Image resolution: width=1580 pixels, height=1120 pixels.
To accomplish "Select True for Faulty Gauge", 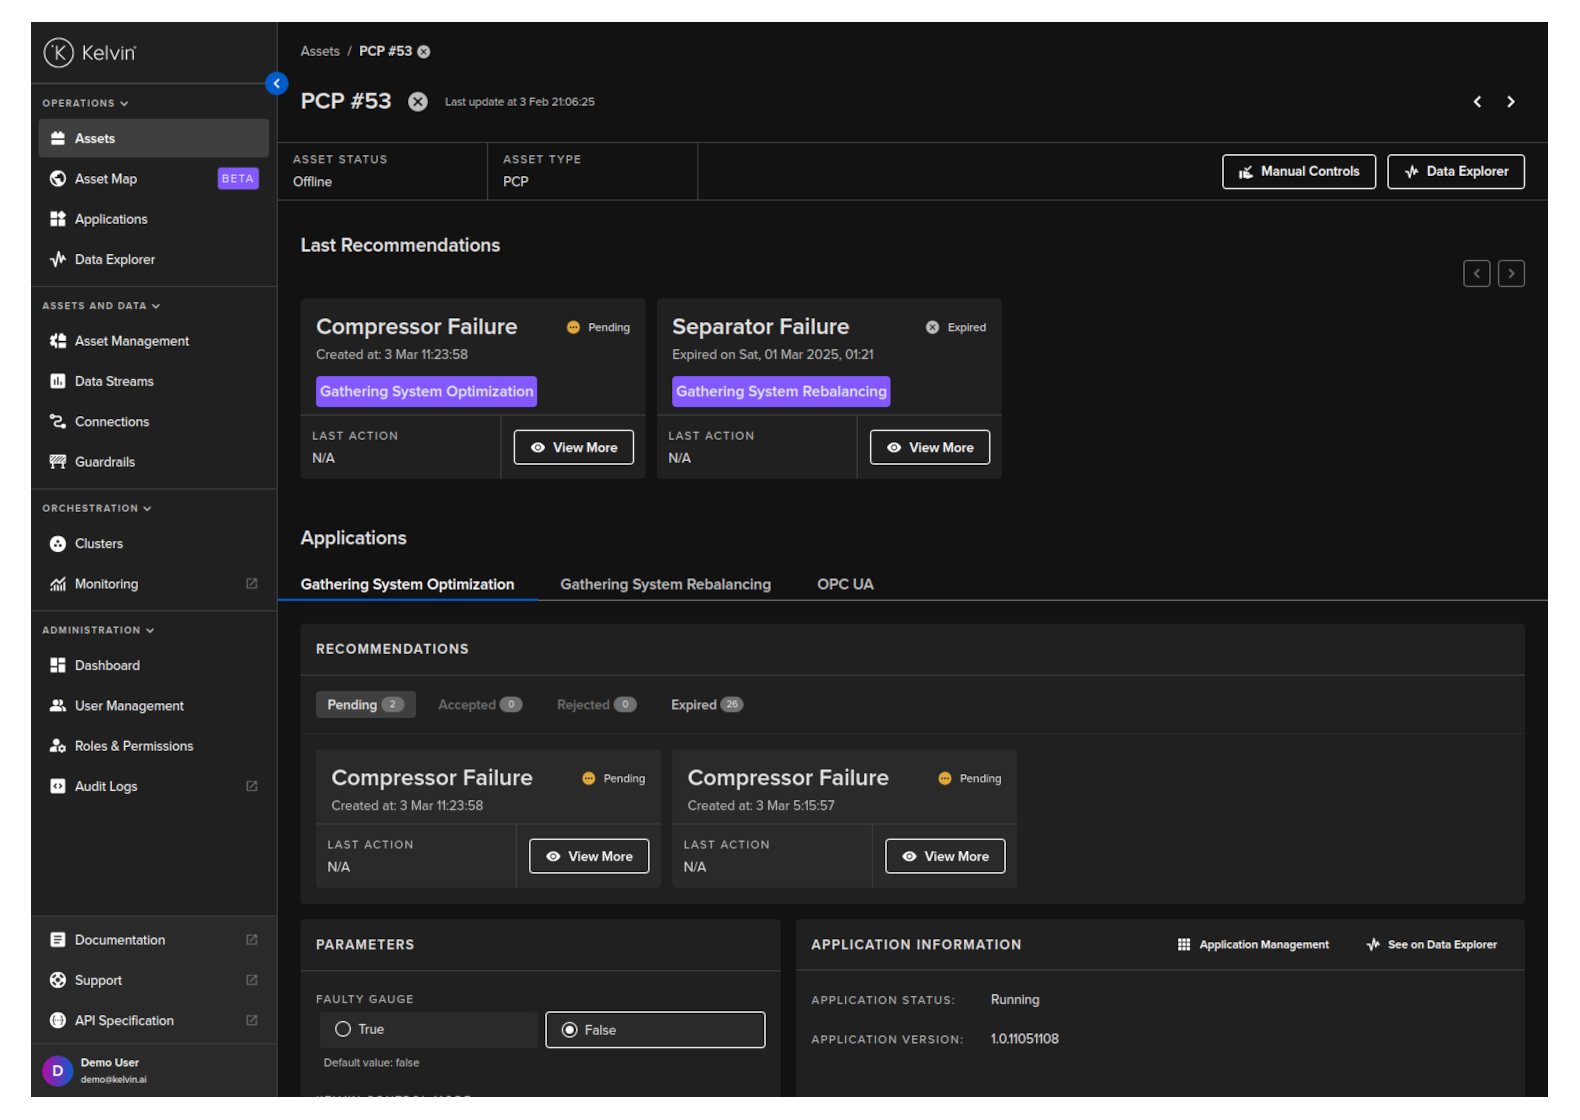I will pos(343,1029).
